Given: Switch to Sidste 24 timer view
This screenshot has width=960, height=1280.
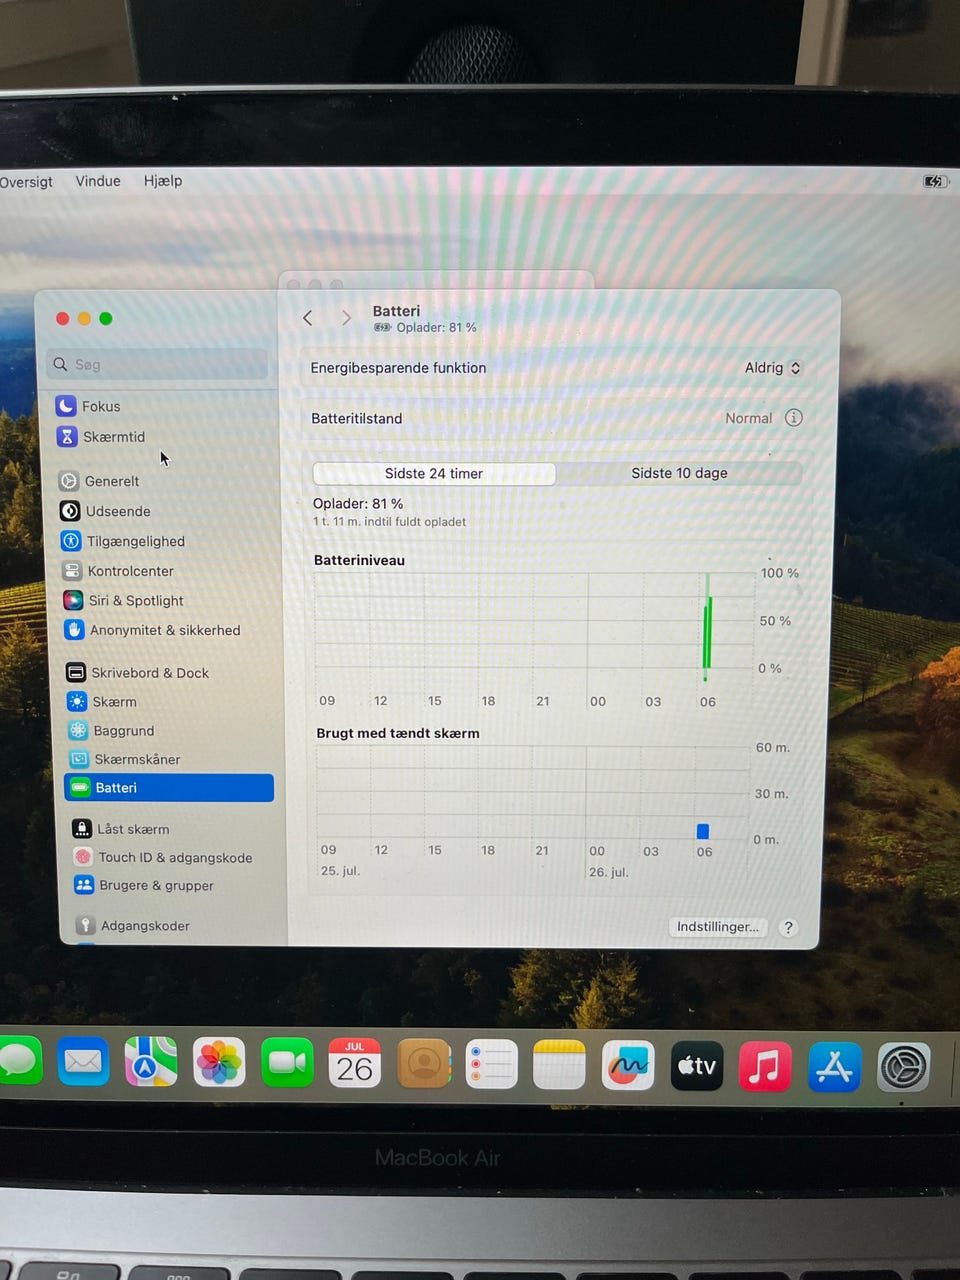Looking at the screenshot, I should (x=434, y=473).
